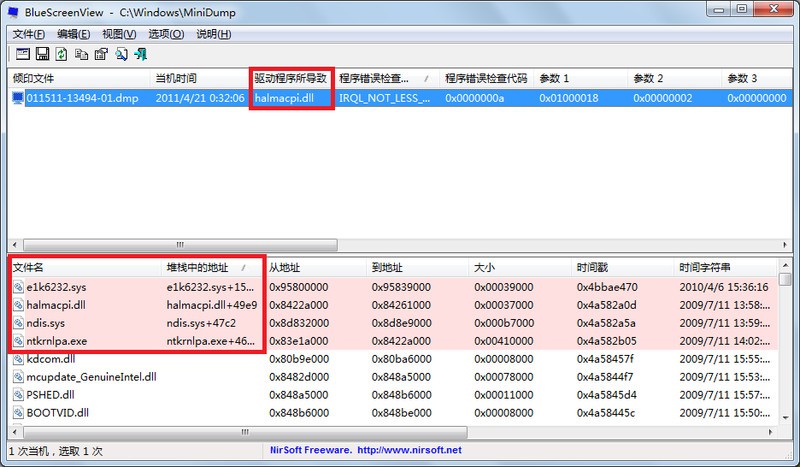Click the Copy Selected Items icon
Screen dimensions: 800x467
[x=81, y=54]
